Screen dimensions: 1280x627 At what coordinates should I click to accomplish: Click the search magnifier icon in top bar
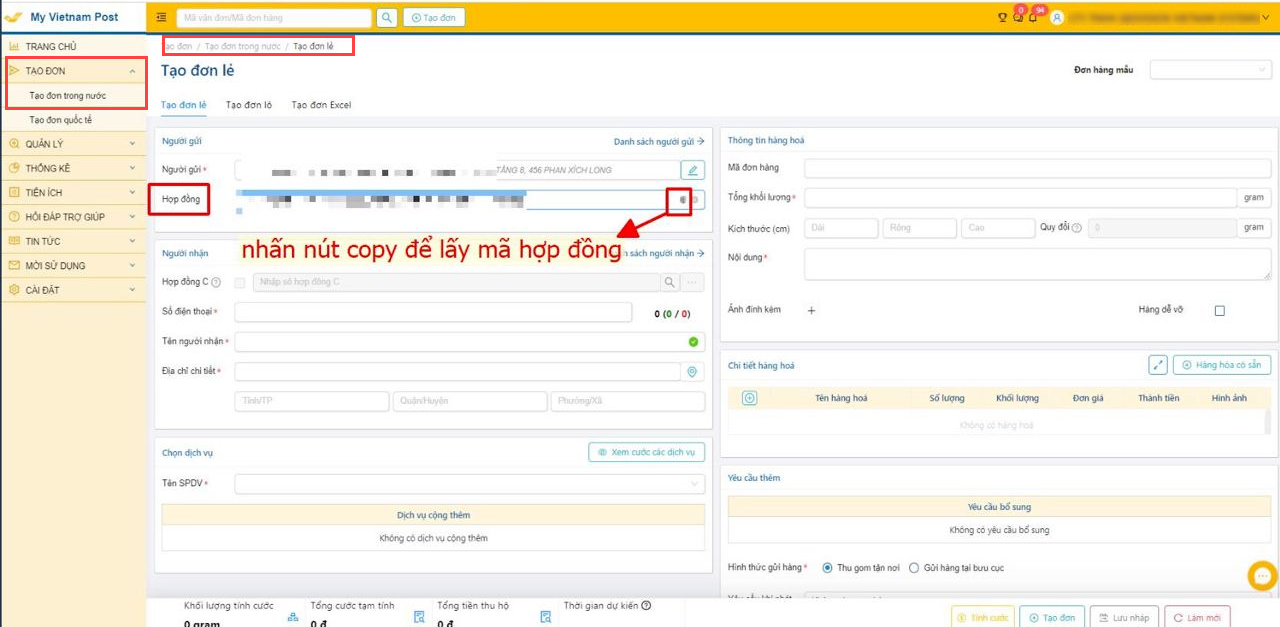387,17
